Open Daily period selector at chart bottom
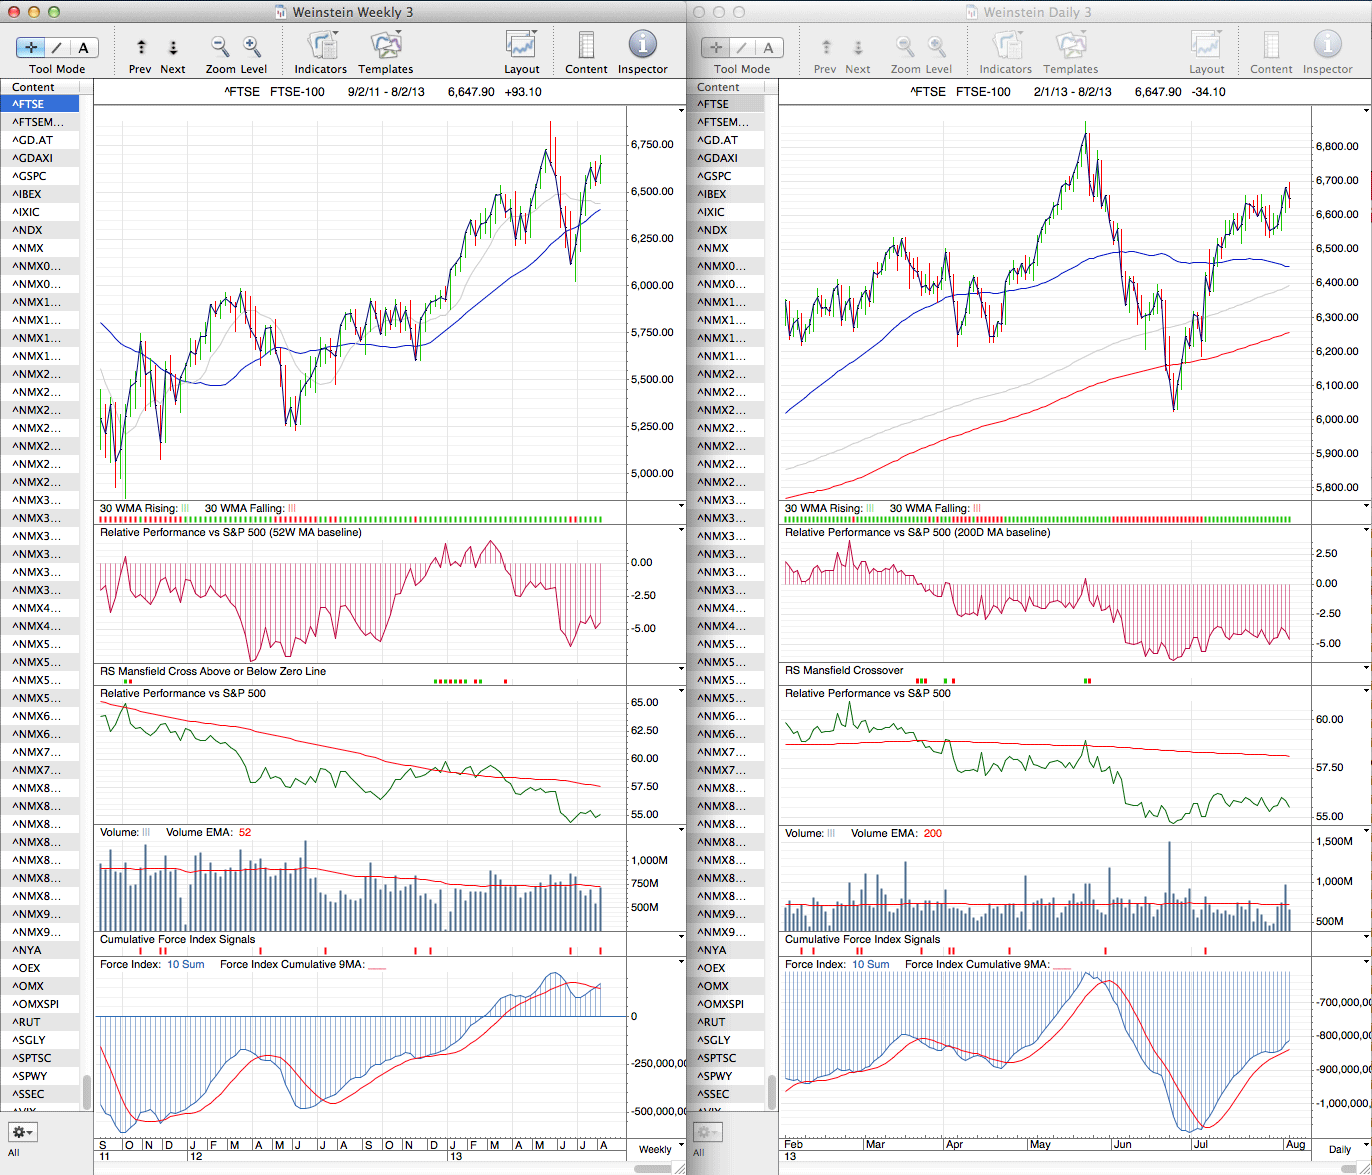The height and width of the screenshot is (1175, 1372). [1338, 1149]
